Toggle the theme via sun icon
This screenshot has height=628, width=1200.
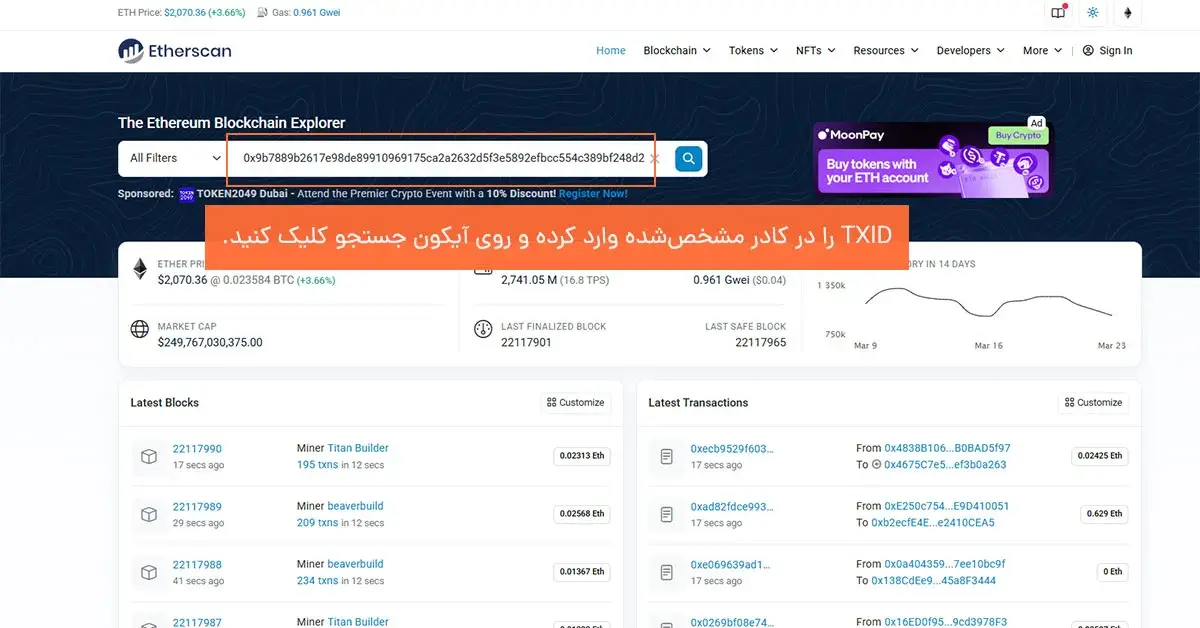point(1093,13)
